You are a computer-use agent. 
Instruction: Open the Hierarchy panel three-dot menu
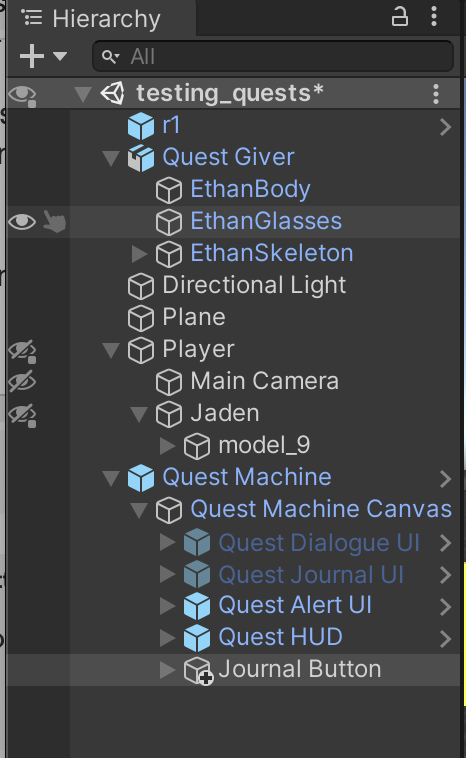(434, 17)
